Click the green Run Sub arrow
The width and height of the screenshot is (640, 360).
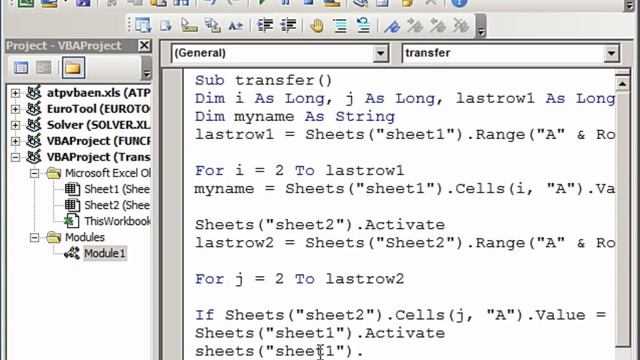[262, 3]
